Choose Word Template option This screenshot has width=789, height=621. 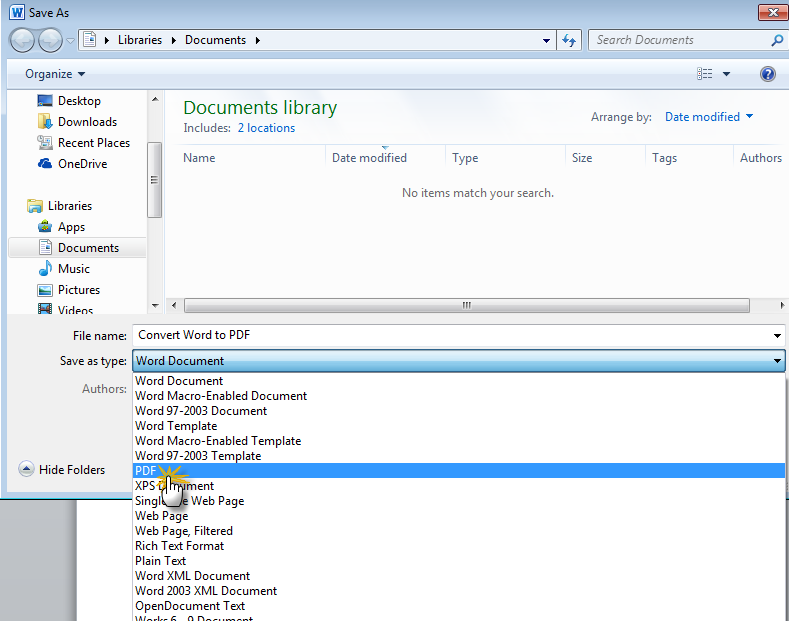pyautogui.click(x=459, y=426)
